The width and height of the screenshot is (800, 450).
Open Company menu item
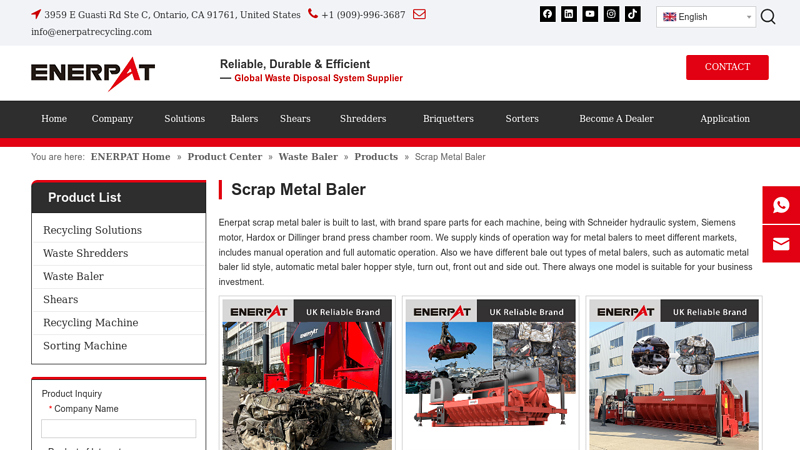(112, 119)
